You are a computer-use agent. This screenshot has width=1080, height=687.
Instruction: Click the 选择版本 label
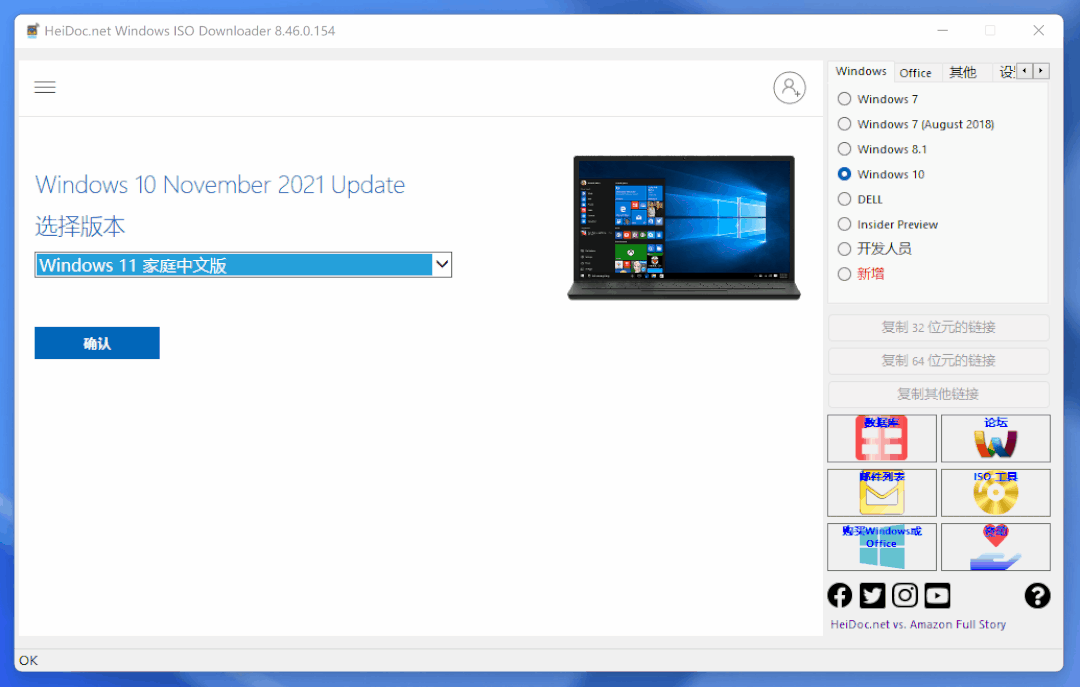(80, 226)
